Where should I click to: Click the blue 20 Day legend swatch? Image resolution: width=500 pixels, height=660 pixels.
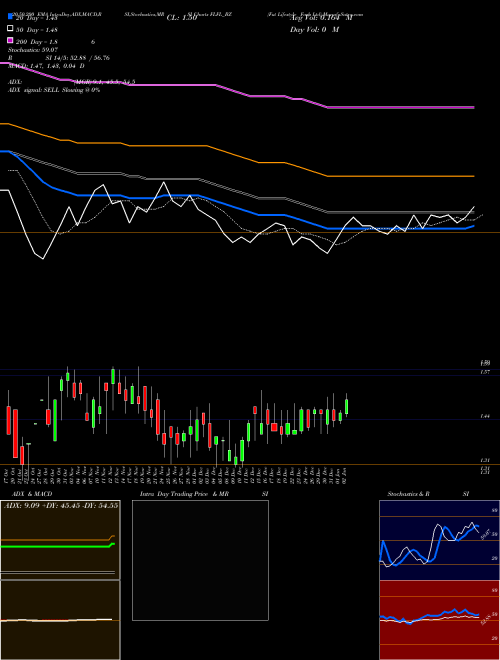[x=11, y=16]
